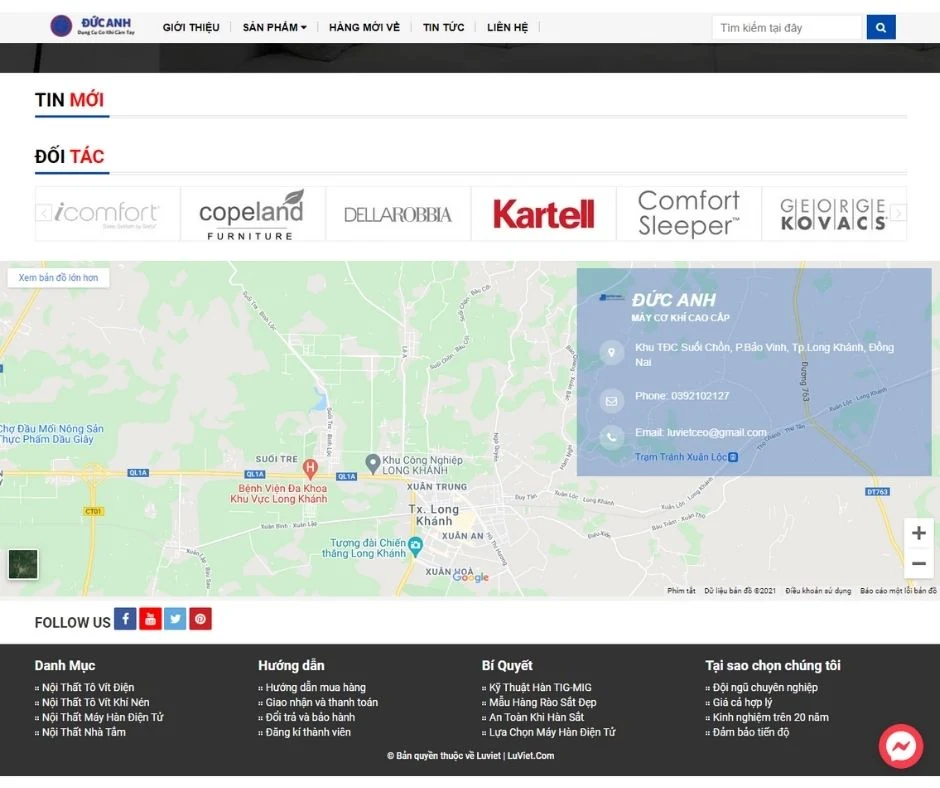Click the Google logo on the map
This screenshot has height=788, width=940.
click(x=471, y=577)
